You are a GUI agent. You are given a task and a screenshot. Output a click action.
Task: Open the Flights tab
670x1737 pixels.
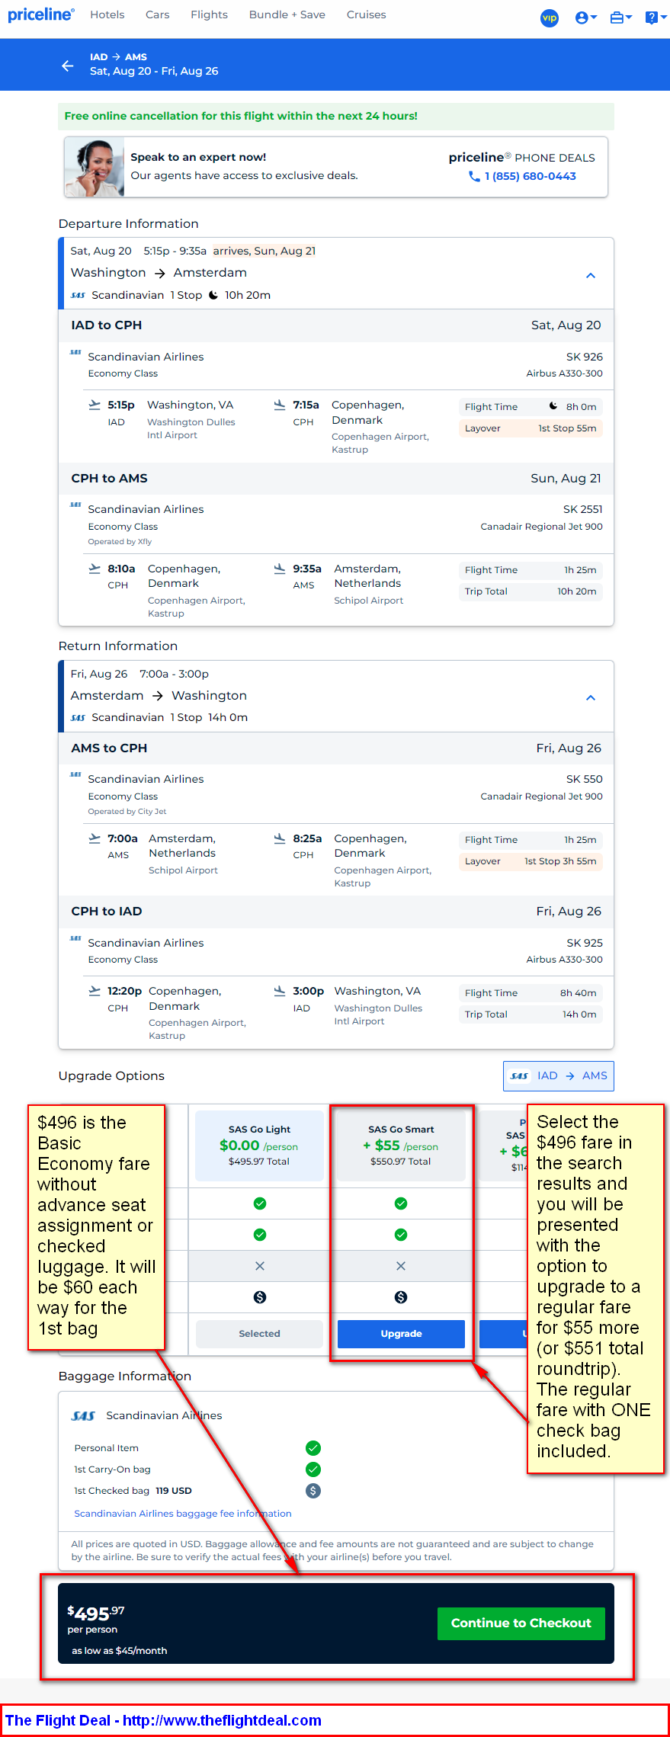(209, 15)
